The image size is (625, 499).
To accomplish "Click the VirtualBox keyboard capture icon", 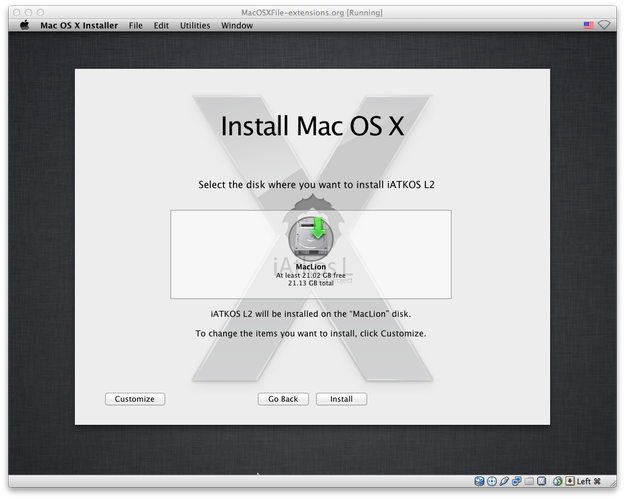I will click(570, 481).
